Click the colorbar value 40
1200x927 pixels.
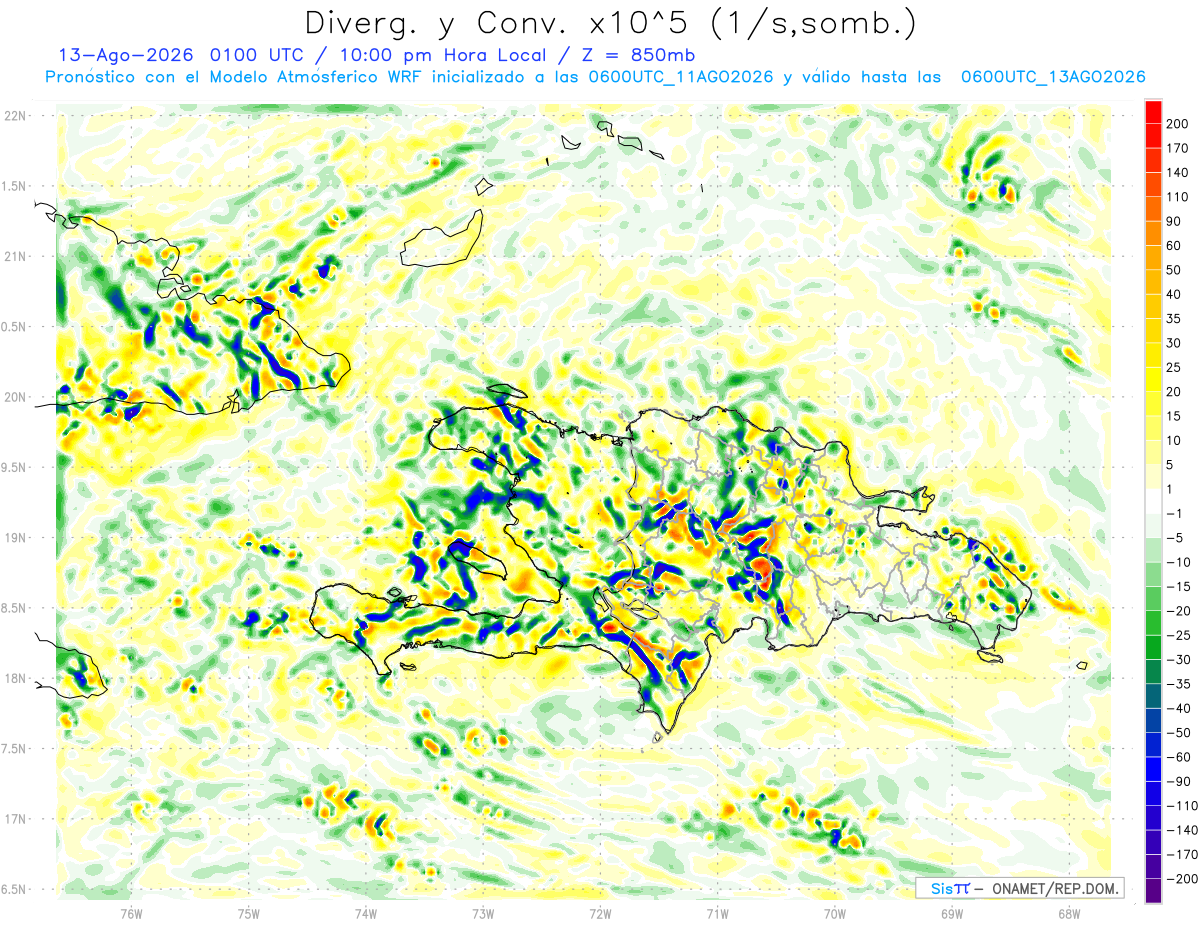pyautogui.click(x=1175, y=294)
